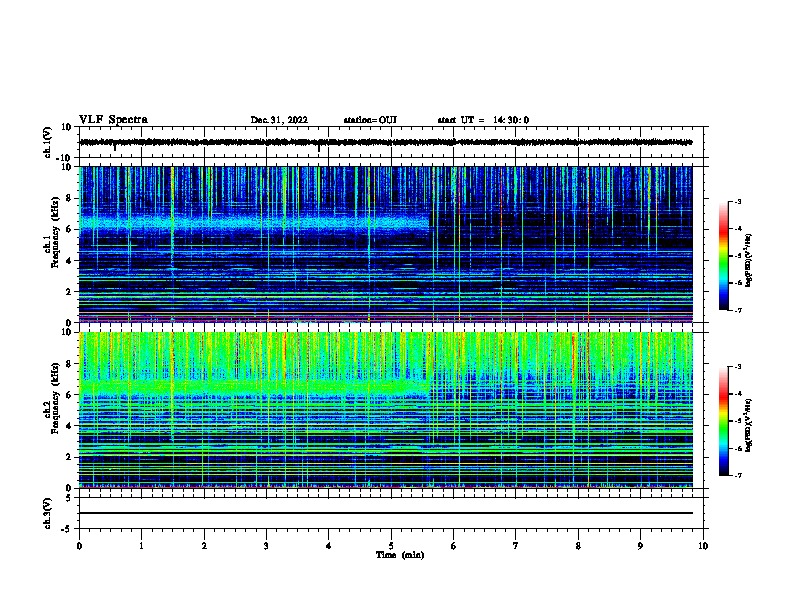This screenshot has width=792, height=612.
Task: Click the ch.1 voltage waveform trace
Action: click(386, 142)
